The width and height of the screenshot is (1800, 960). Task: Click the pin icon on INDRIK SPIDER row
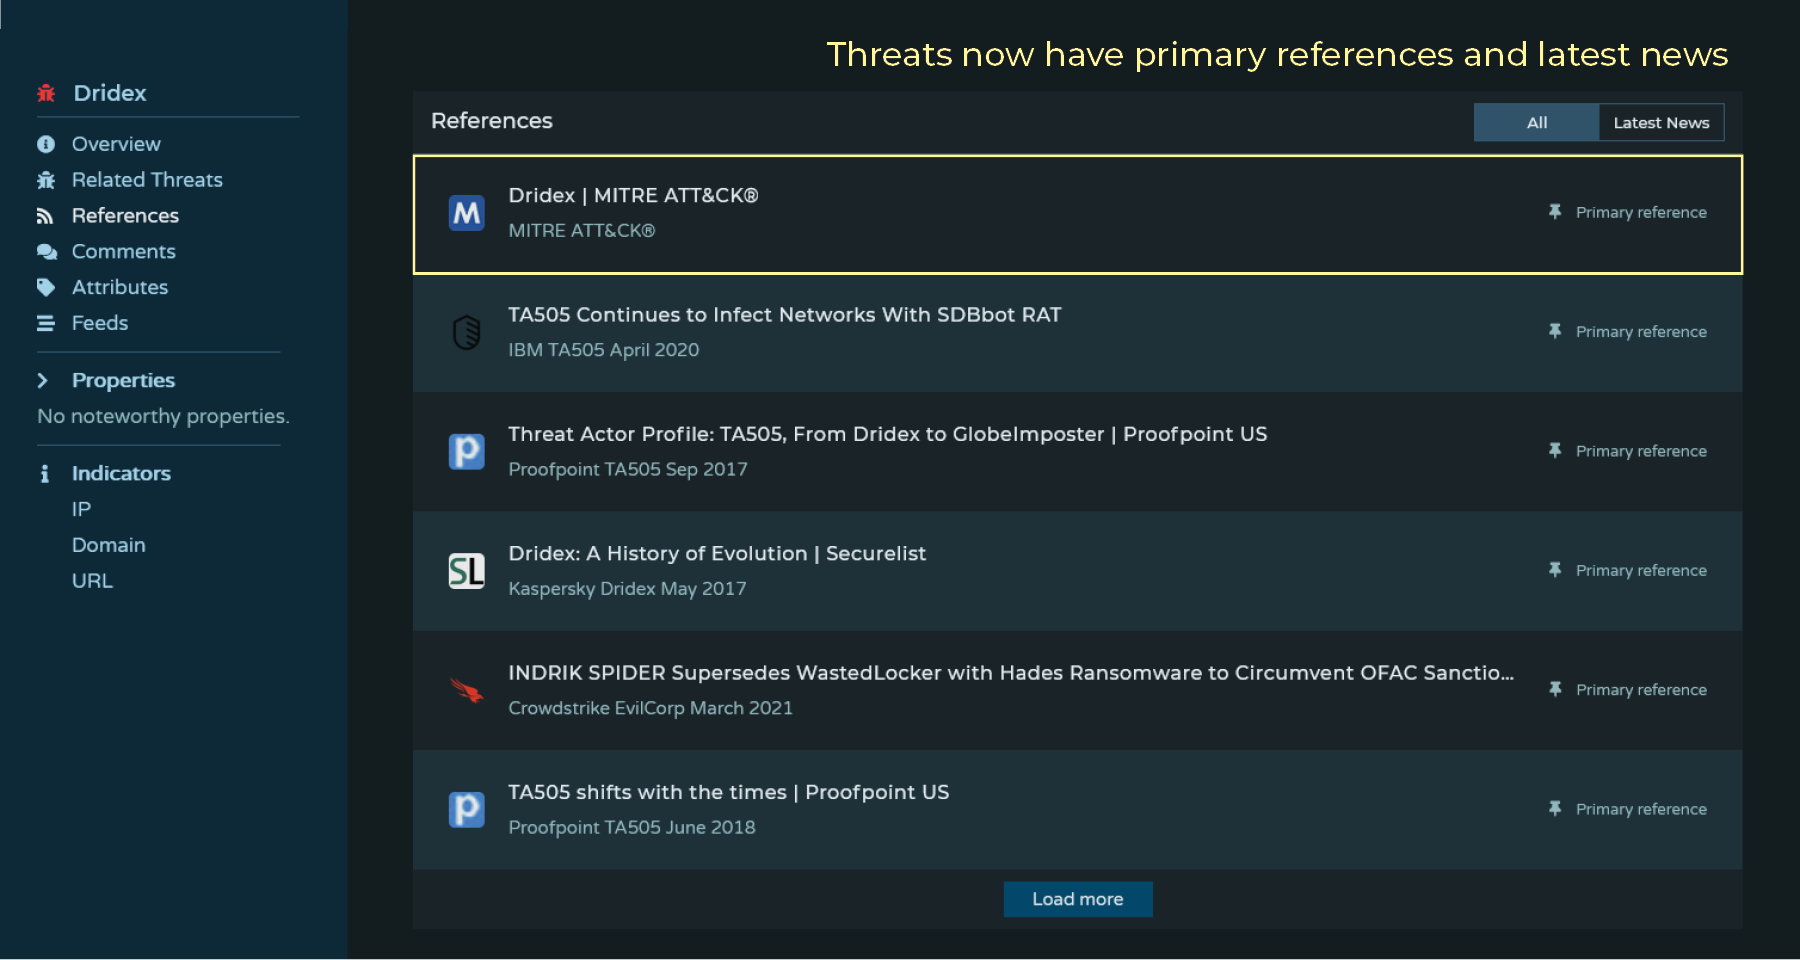1555,689
